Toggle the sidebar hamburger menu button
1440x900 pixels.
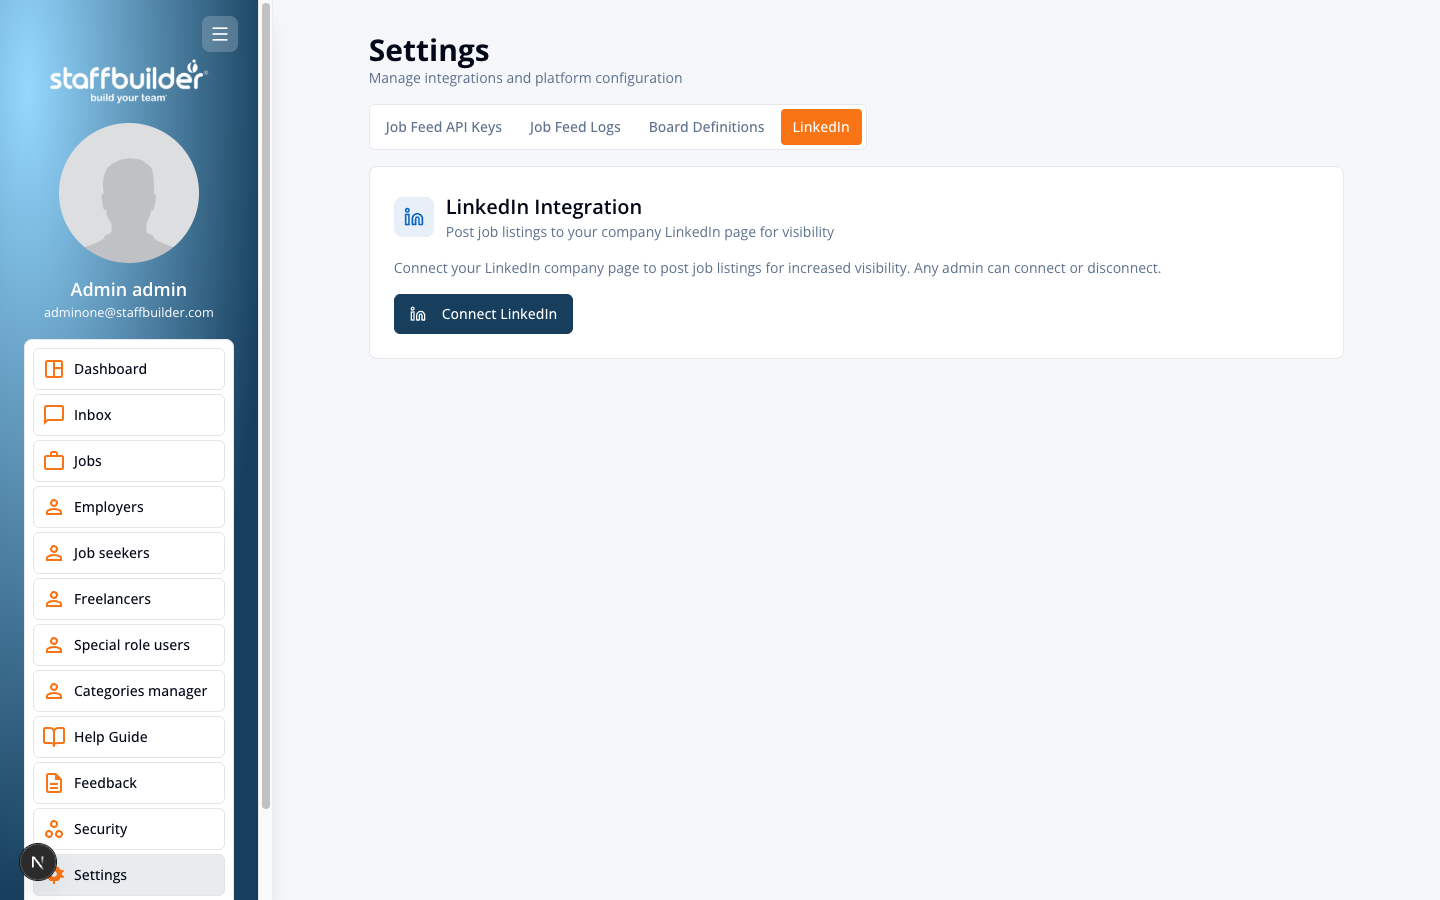(x=220, y=34)
